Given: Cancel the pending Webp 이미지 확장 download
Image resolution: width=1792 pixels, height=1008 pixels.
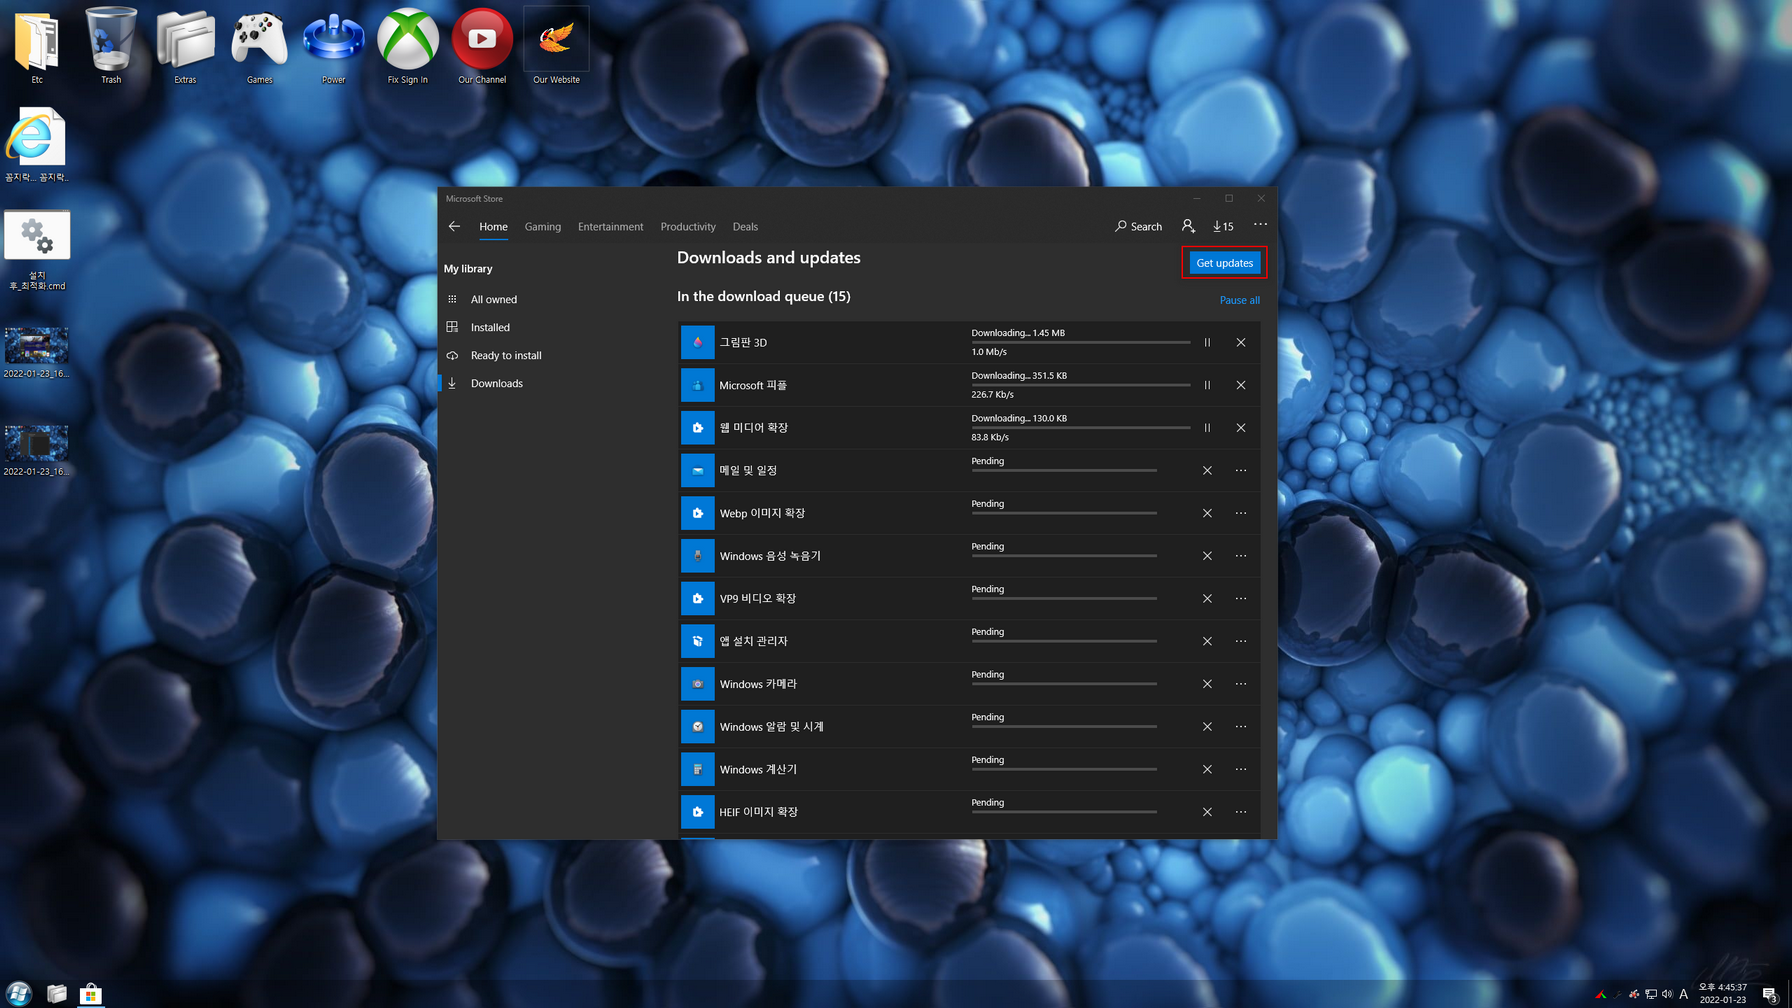Looking at the screenshot, I should (x=1207, y=513).
